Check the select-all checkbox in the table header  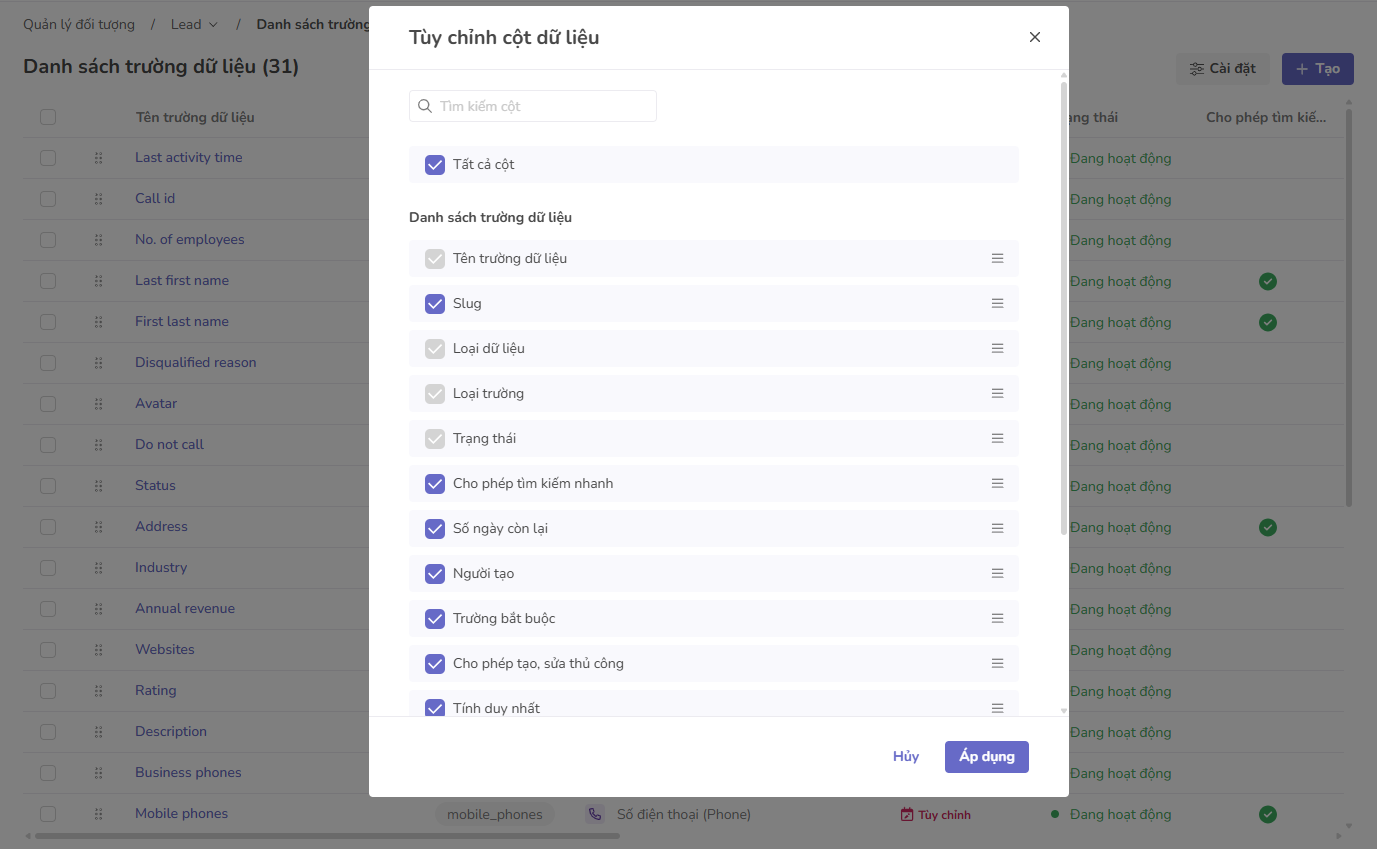(47, 117)
